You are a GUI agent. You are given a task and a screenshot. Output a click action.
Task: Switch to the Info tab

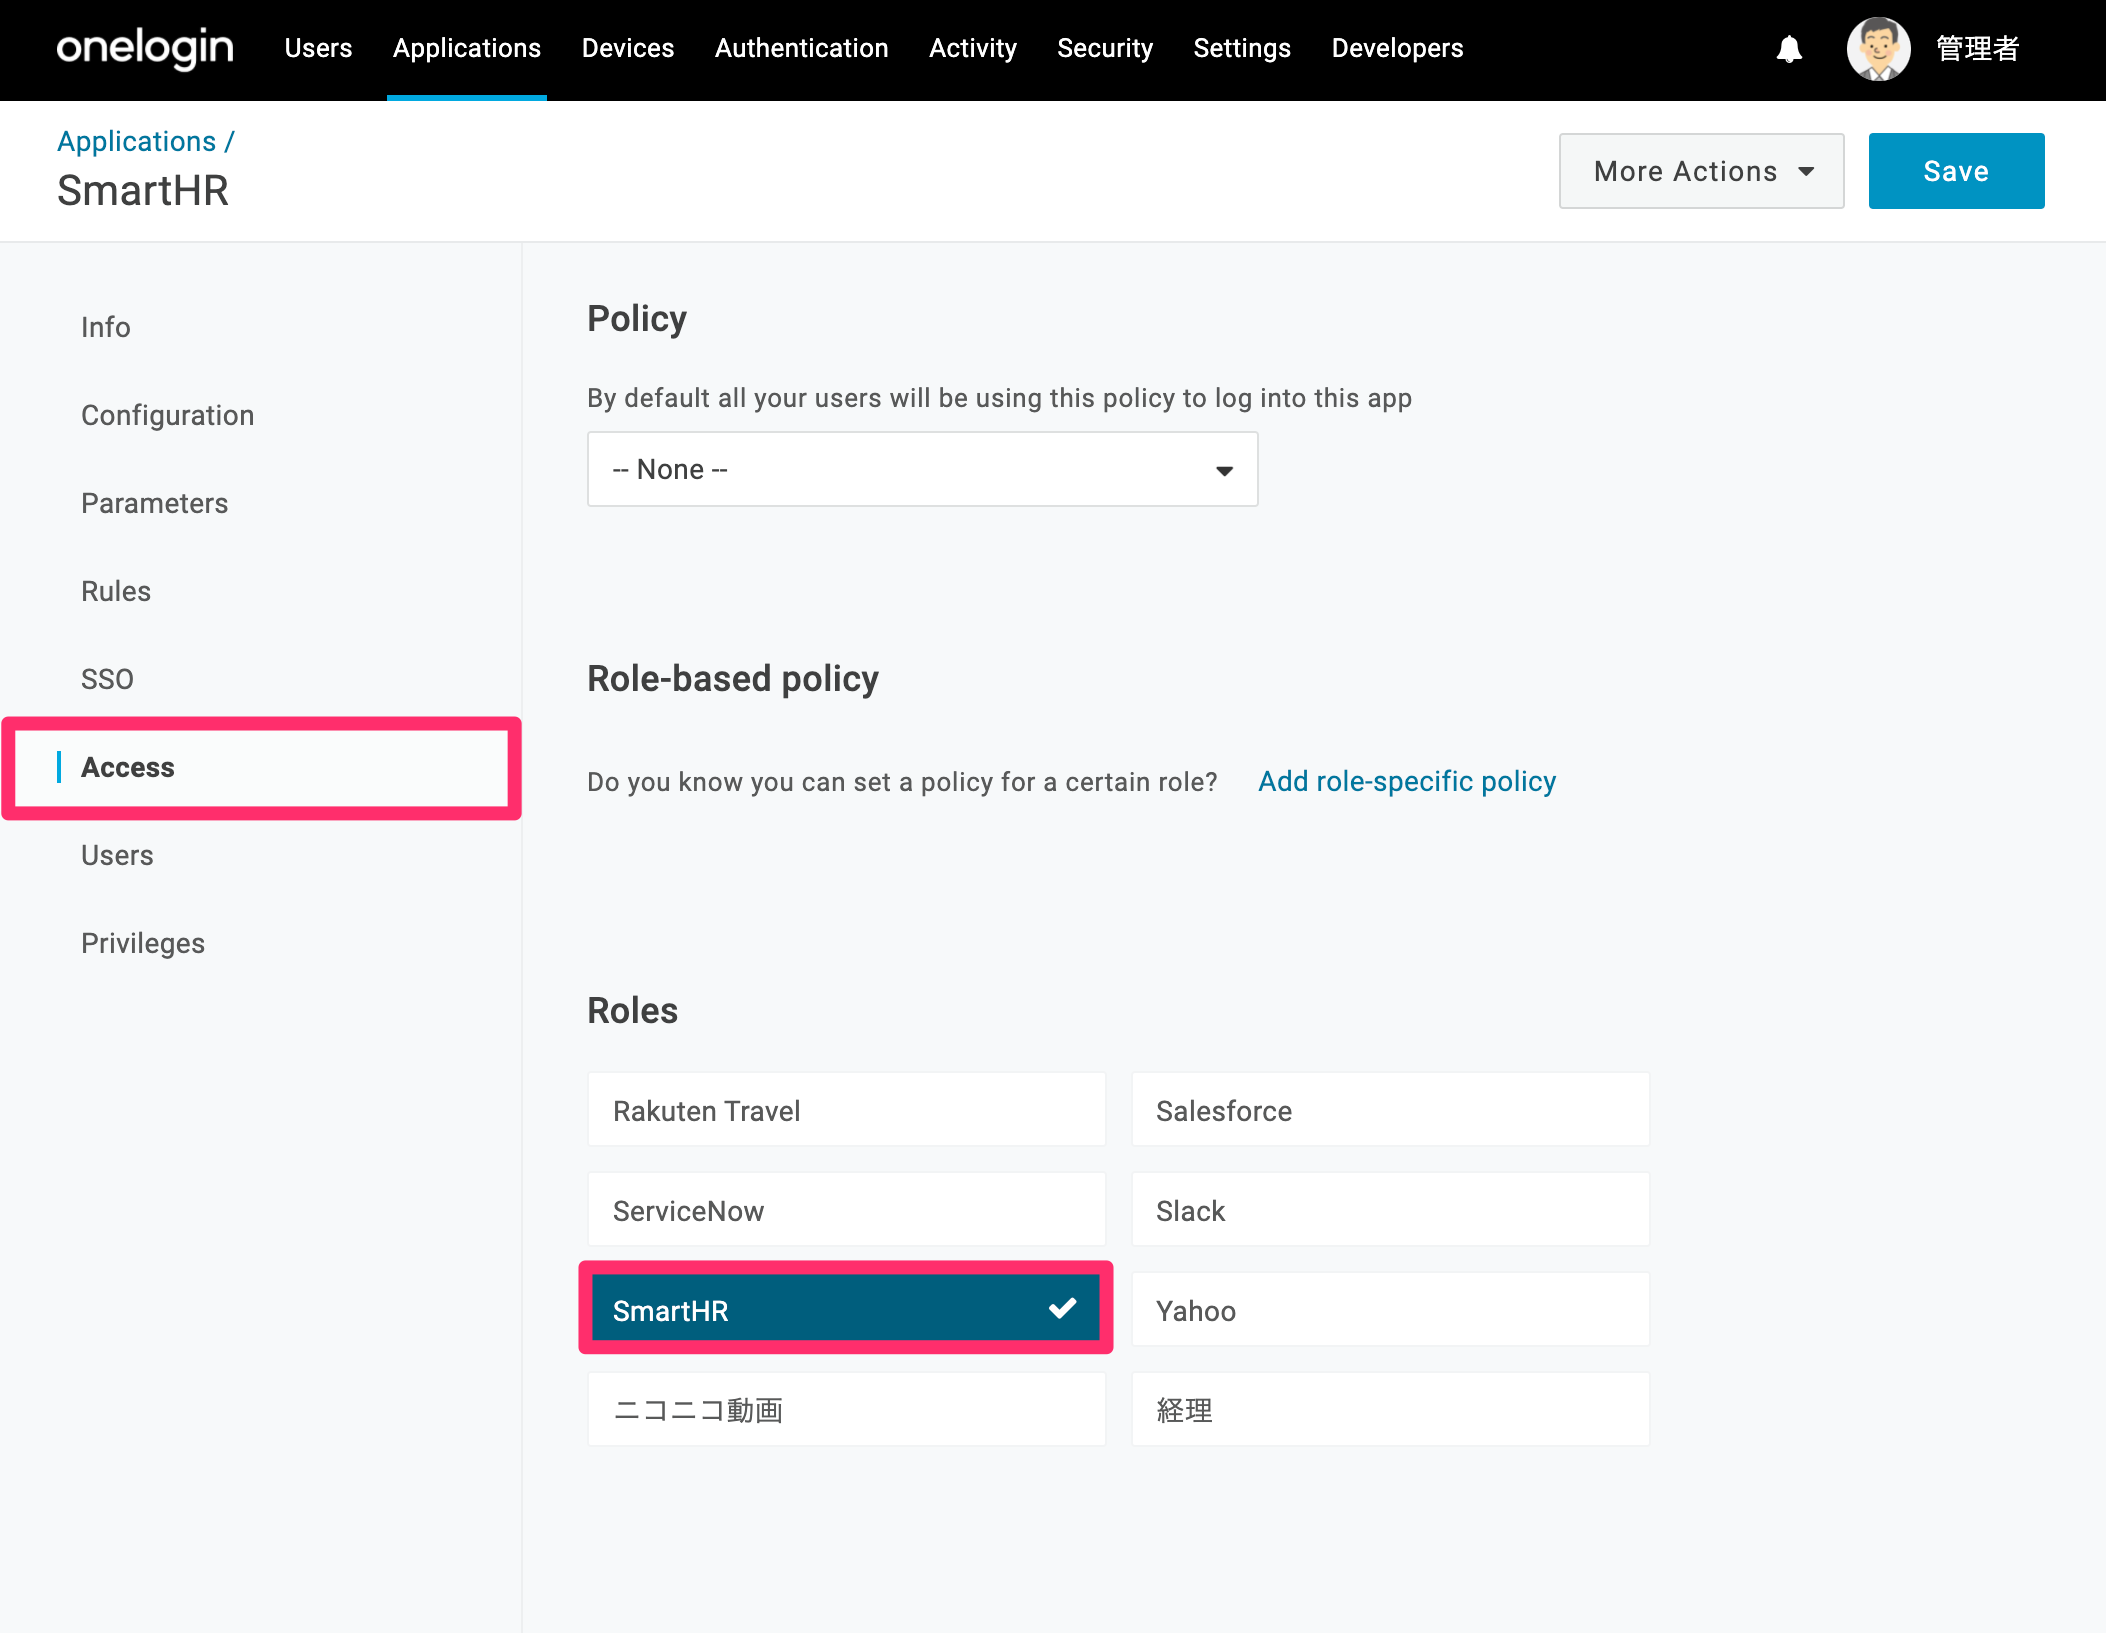coord(106,327)
